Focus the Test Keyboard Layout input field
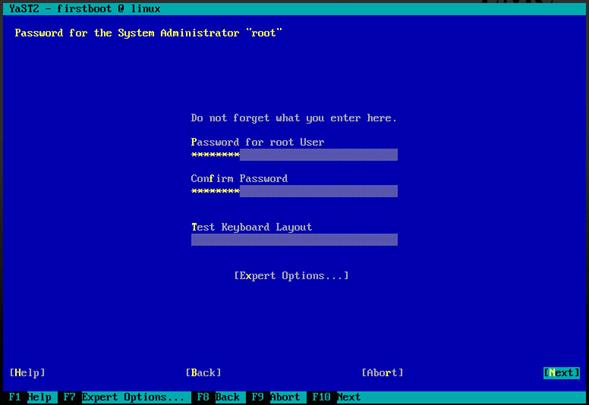This screenshot has width=589, height=405. 294,240
